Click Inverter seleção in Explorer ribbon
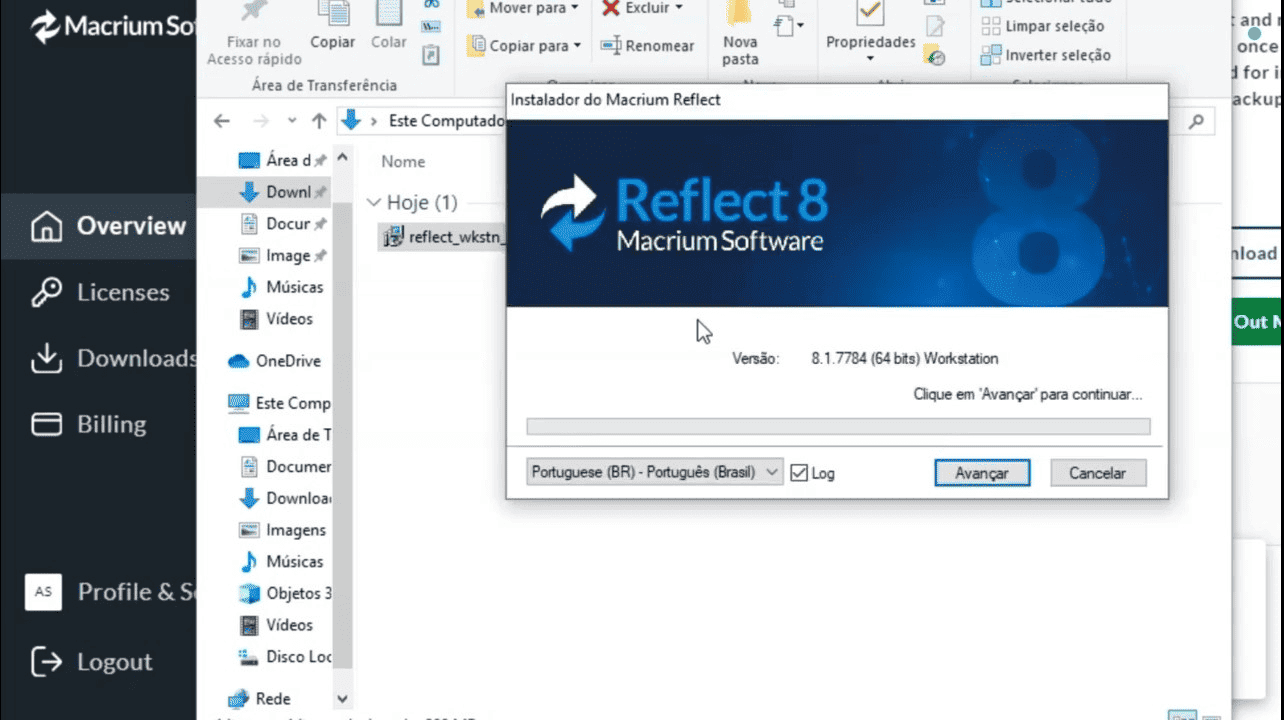Viewport: 1284px width, 720px height. point(1046,55)
